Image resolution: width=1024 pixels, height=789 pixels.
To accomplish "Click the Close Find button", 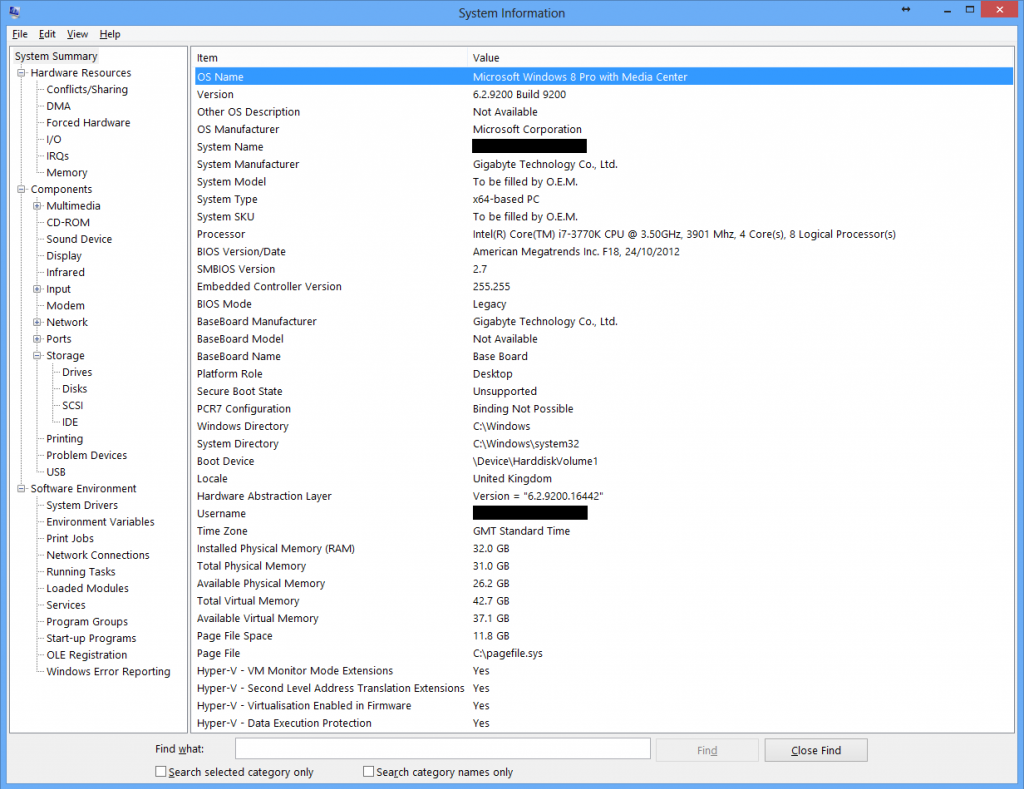I will (816, 750).
